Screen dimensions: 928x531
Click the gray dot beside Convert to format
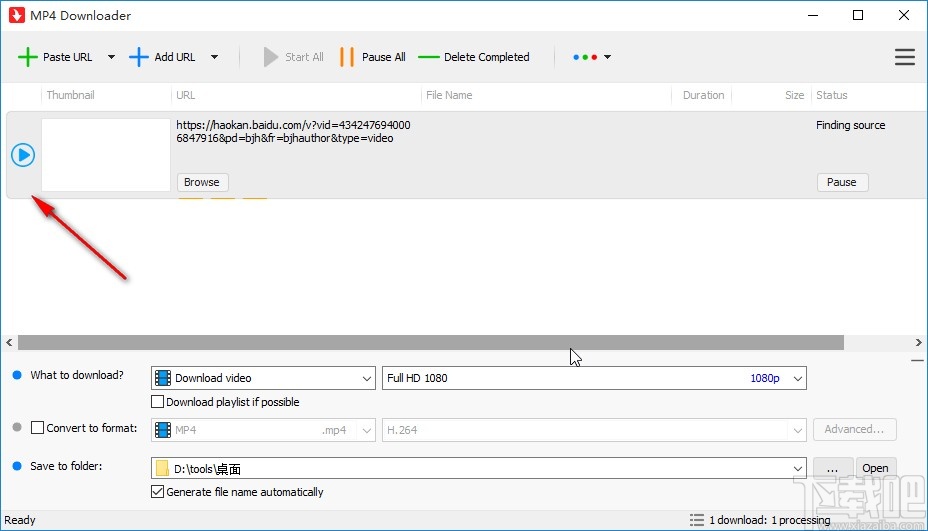[17, 427]
